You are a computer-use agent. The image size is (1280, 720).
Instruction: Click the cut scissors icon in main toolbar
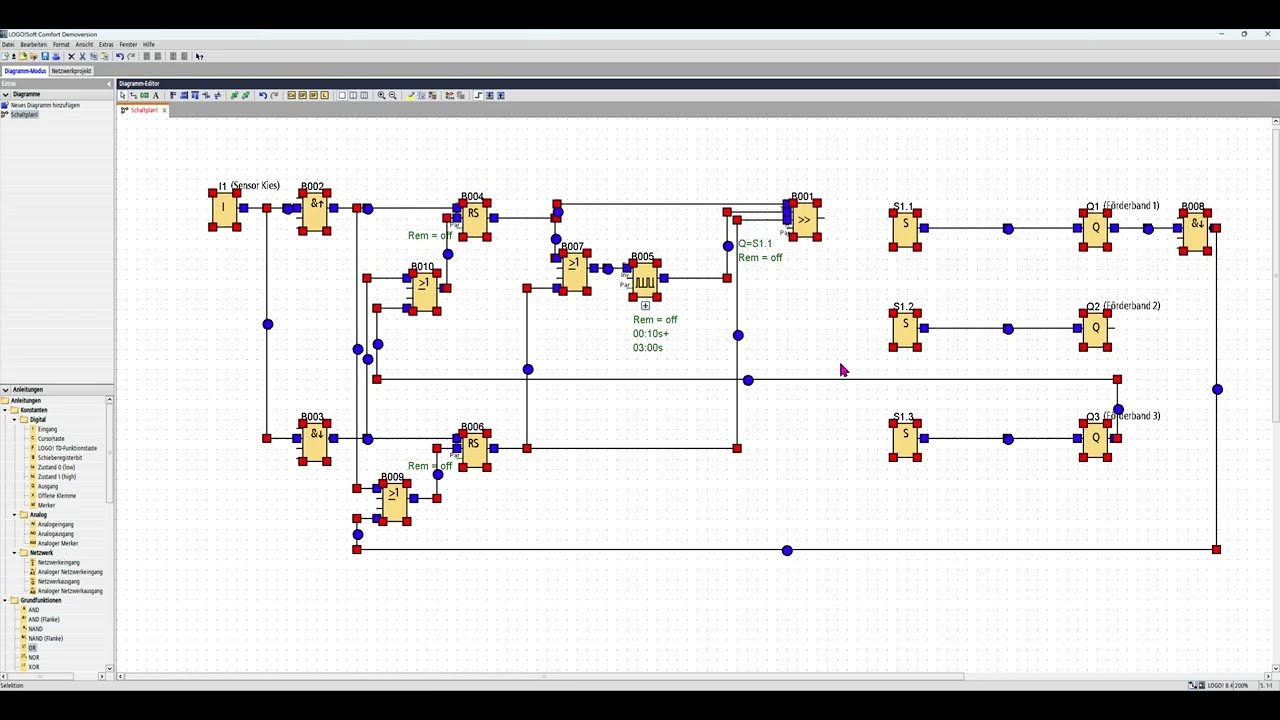(x=82, y=56)
